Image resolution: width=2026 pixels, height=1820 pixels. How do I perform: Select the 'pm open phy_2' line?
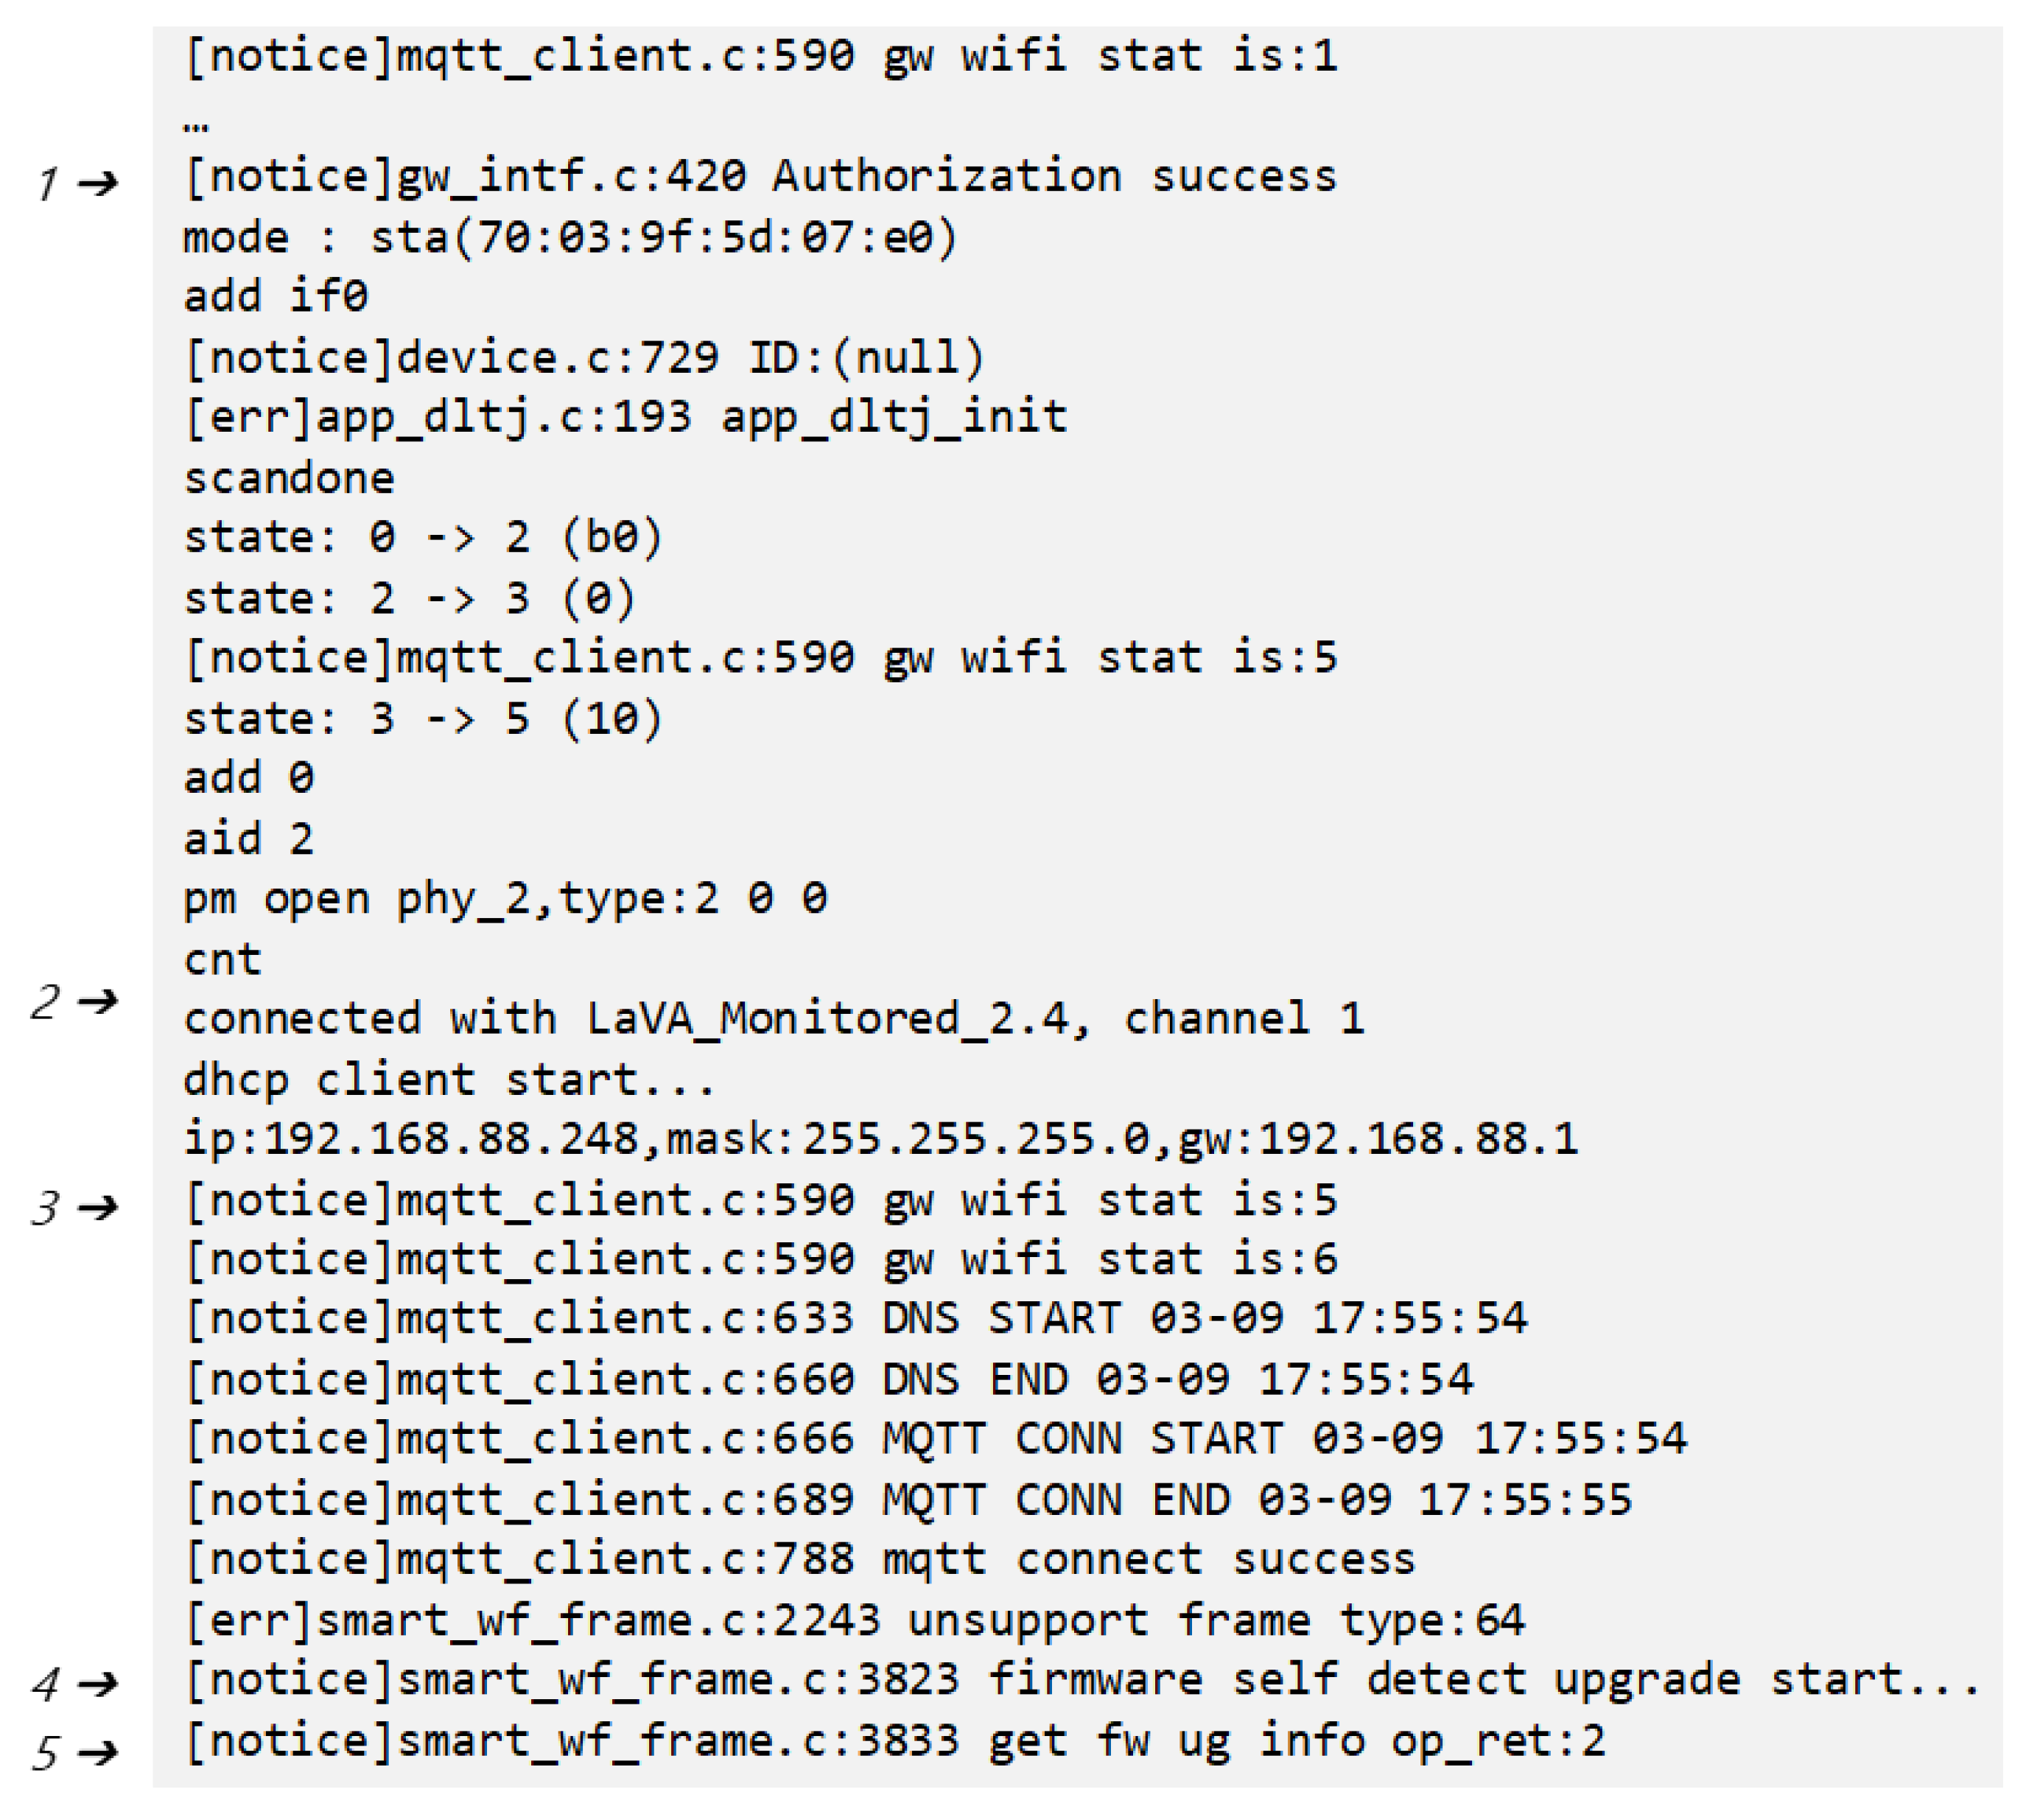[505, 900]
